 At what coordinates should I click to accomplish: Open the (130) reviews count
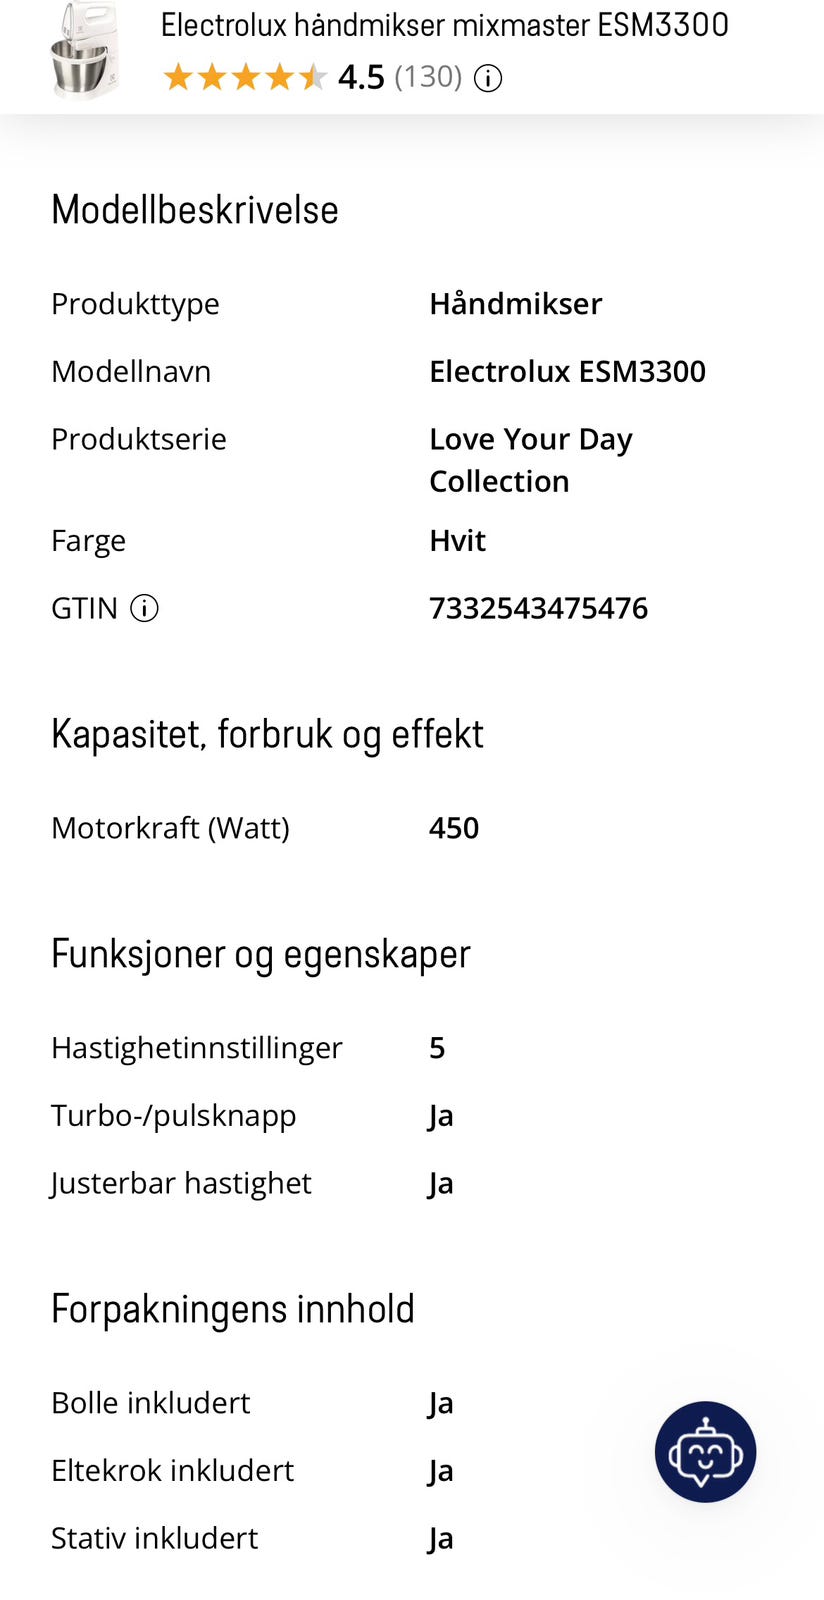pos(428,77)
